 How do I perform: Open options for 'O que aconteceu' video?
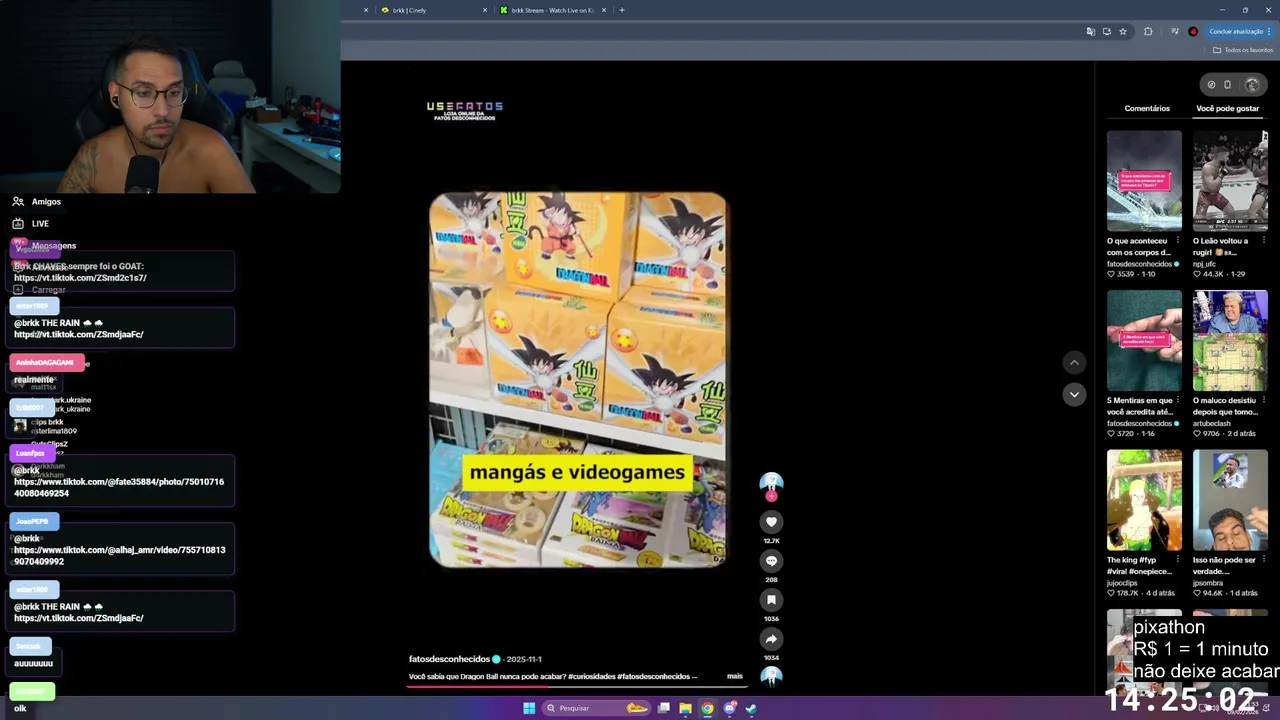(x=1178, y=241)
